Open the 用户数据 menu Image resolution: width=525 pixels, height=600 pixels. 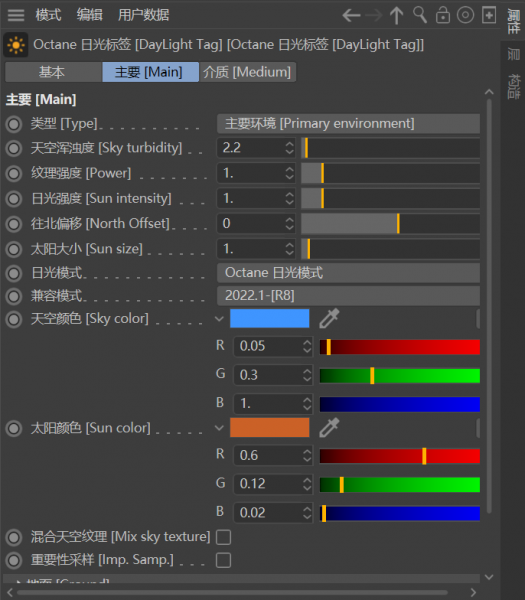(x=143, y=15)
